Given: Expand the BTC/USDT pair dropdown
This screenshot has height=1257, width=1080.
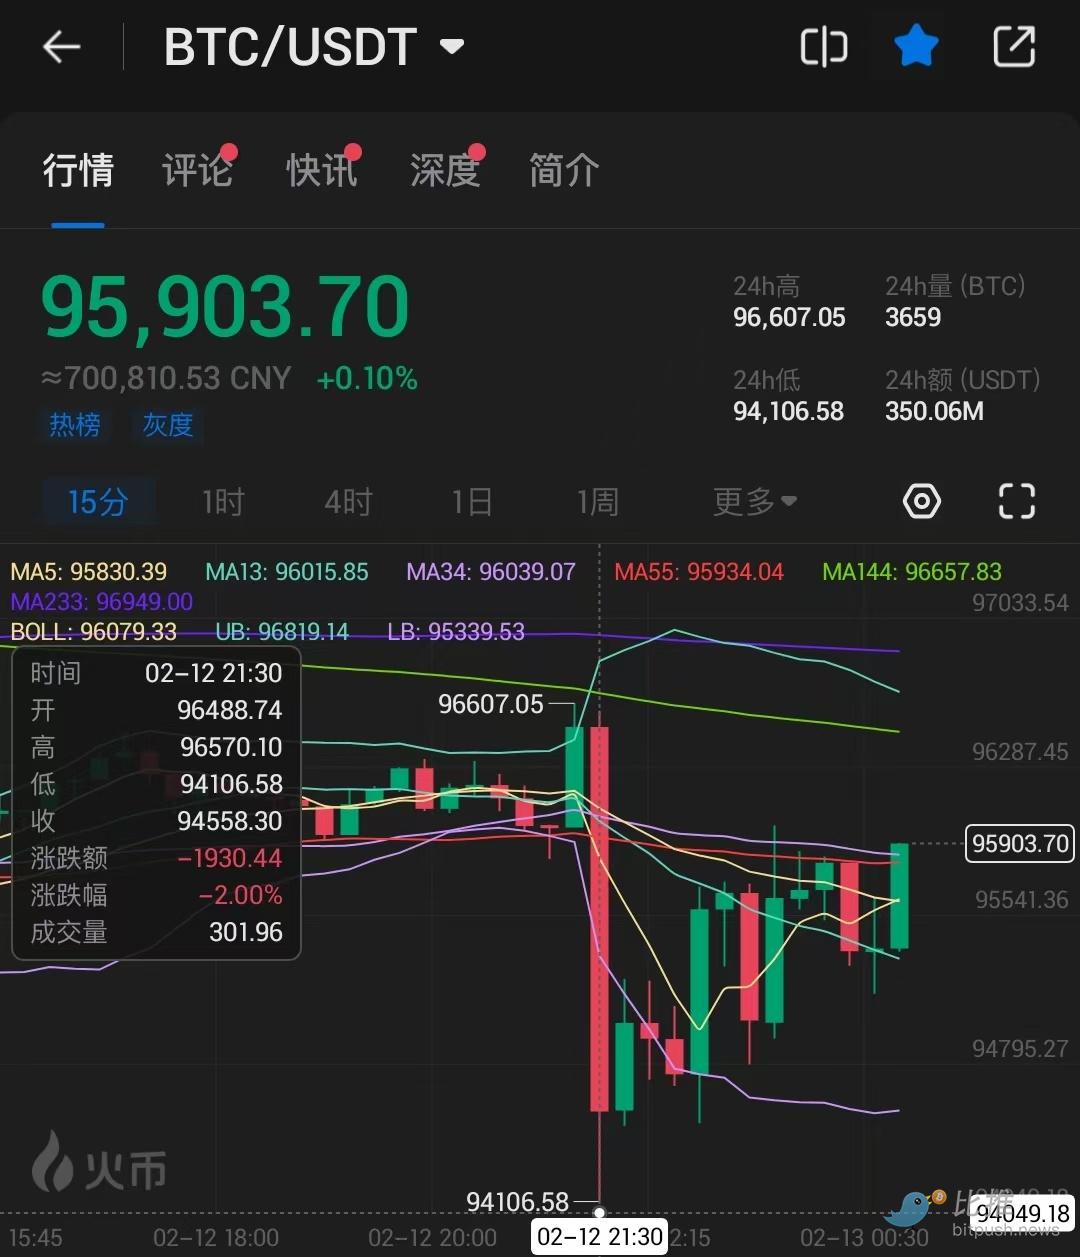Looking at the screenshot, I should pos(452,47).
